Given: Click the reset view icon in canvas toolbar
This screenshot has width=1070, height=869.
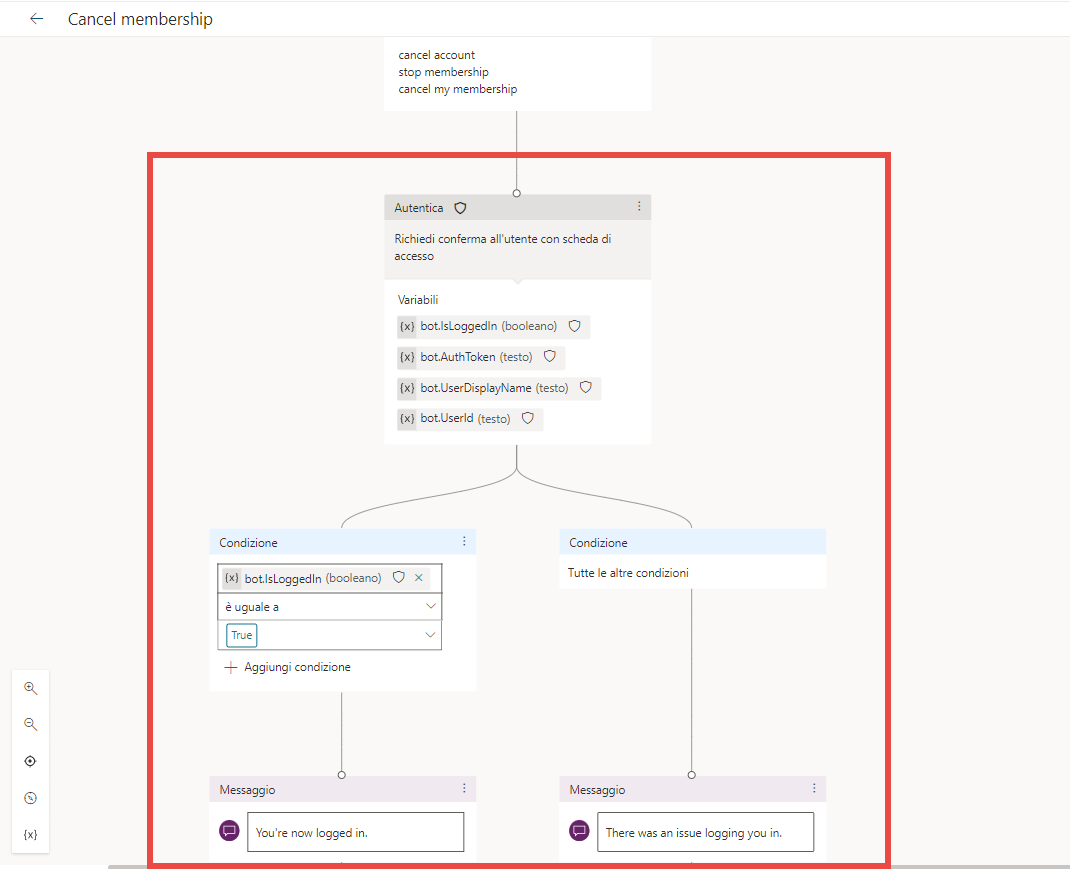Looking at the screenshot, I should tap(30, 798).
